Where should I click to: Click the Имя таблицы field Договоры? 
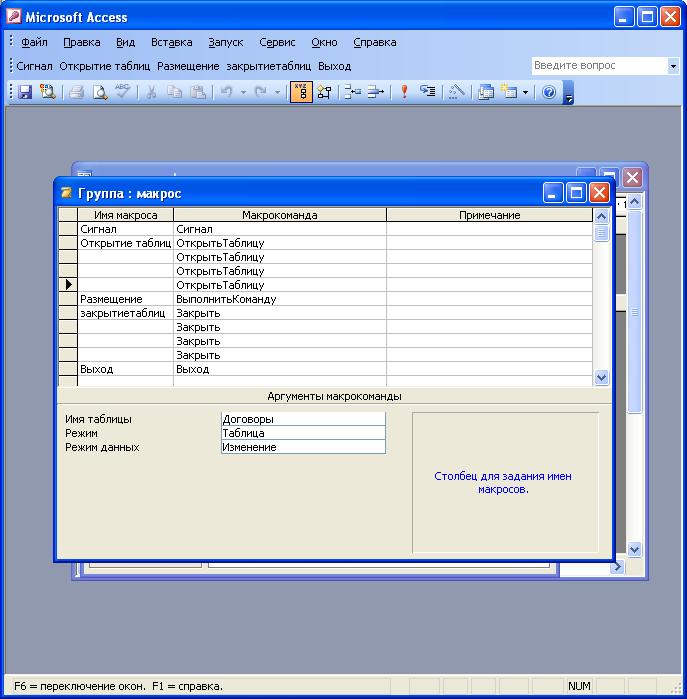303,419
